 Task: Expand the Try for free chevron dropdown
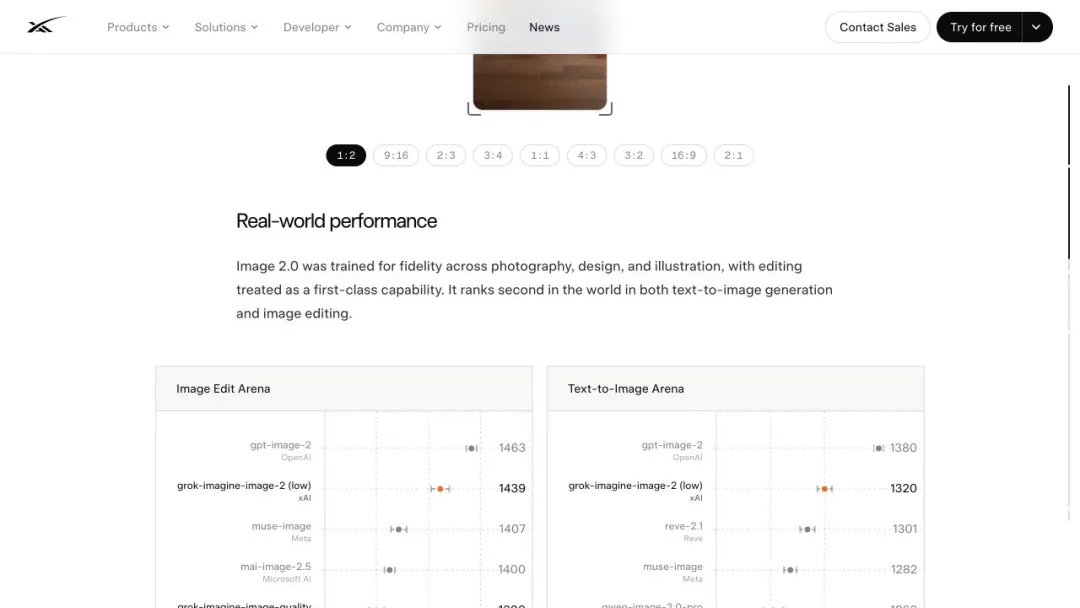(x=1037, y=27)
